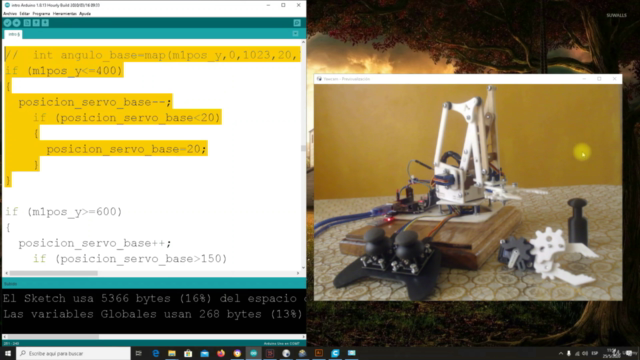
Task: Click the Arduino board status text in footer
Action: tap(282, 344)
